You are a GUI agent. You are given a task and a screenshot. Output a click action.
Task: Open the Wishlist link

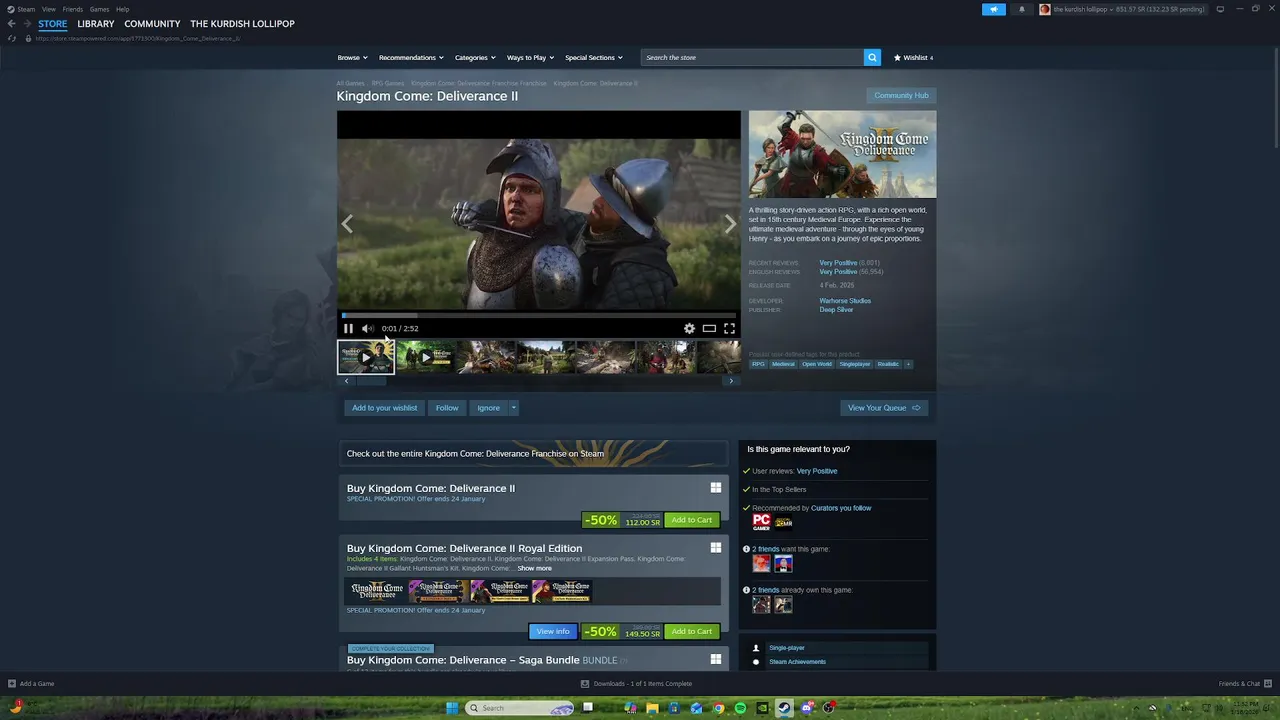(x=913, y=57)
